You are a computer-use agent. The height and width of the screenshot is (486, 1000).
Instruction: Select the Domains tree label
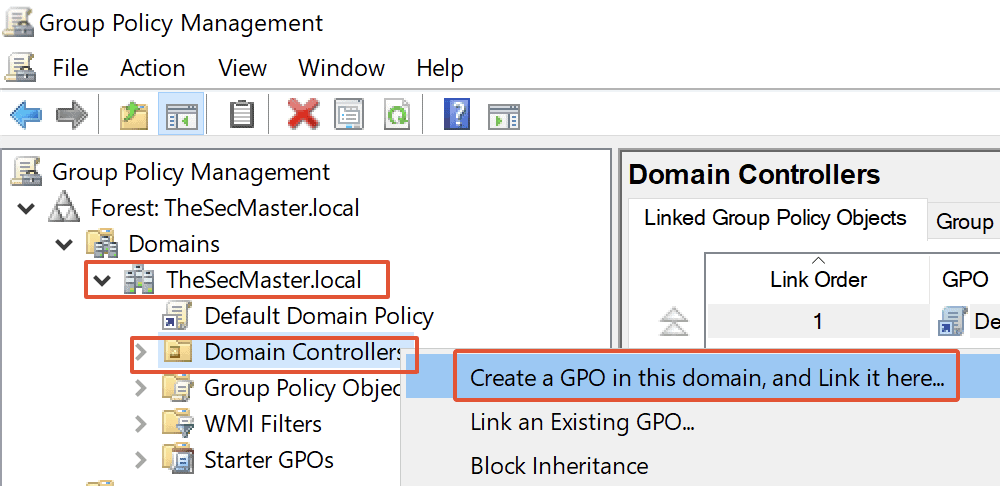pyautogui.click(x=174, y=244)
